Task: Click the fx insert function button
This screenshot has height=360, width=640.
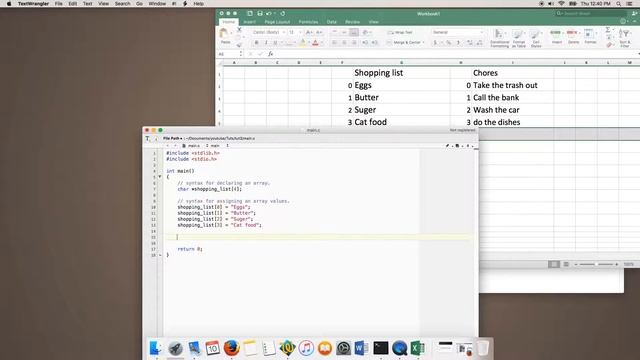Action: coord(270,54)
